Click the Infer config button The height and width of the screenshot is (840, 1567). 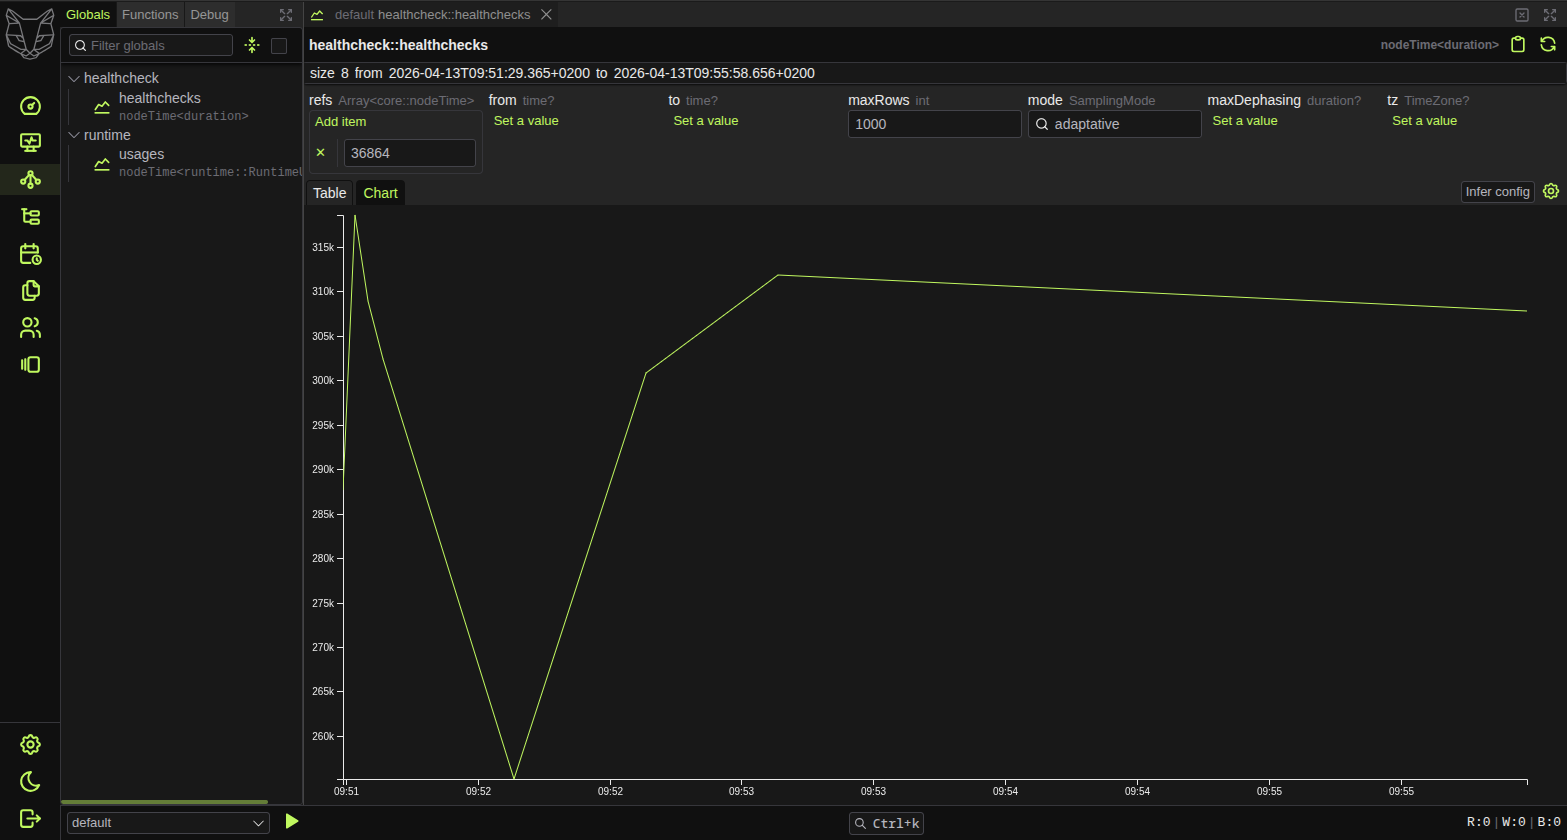(1497, 191)
